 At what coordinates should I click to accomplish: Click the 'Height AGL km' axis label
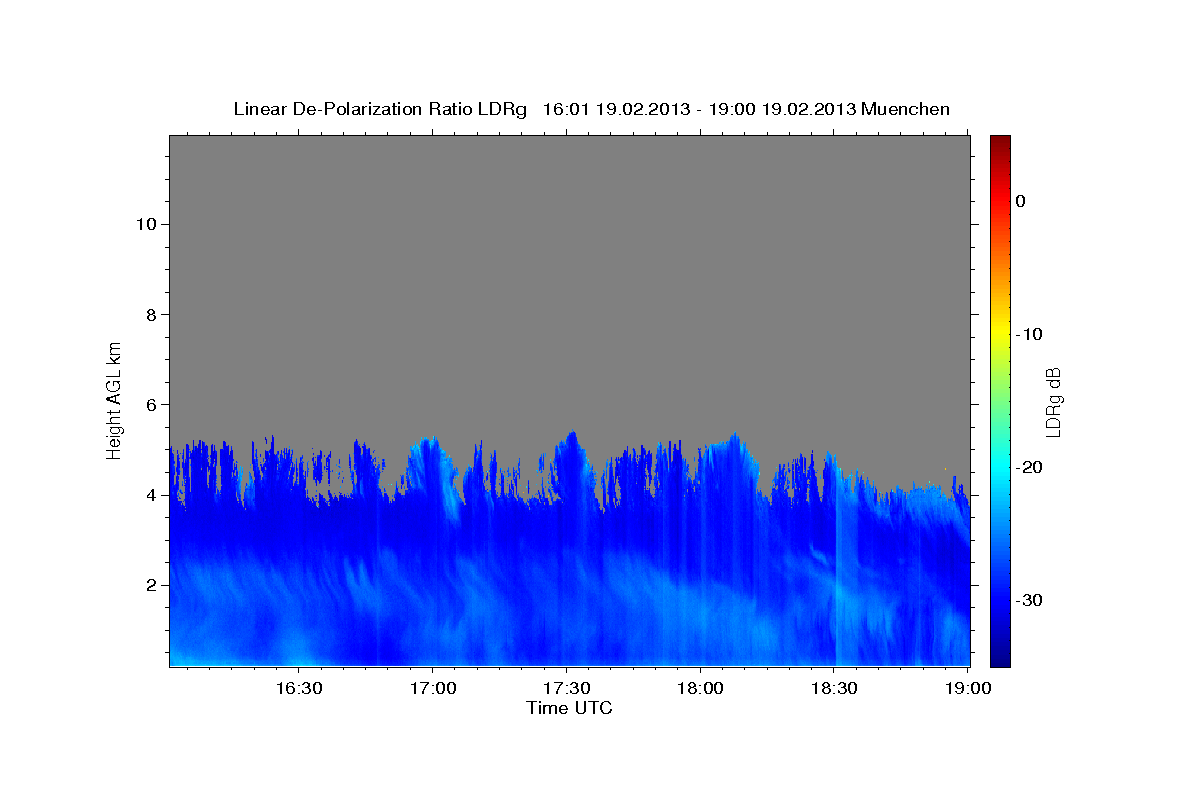(115, 399)
